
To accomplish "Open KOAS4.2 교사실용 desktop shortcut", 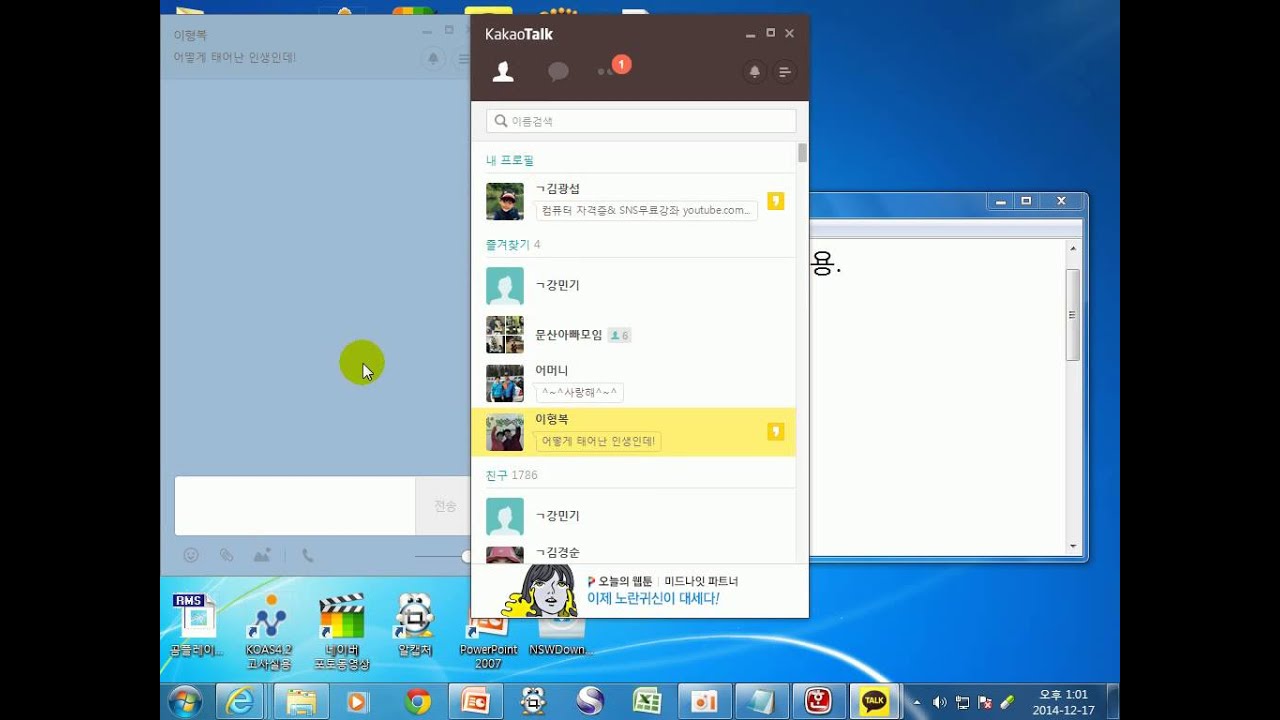I will (268, 631).
